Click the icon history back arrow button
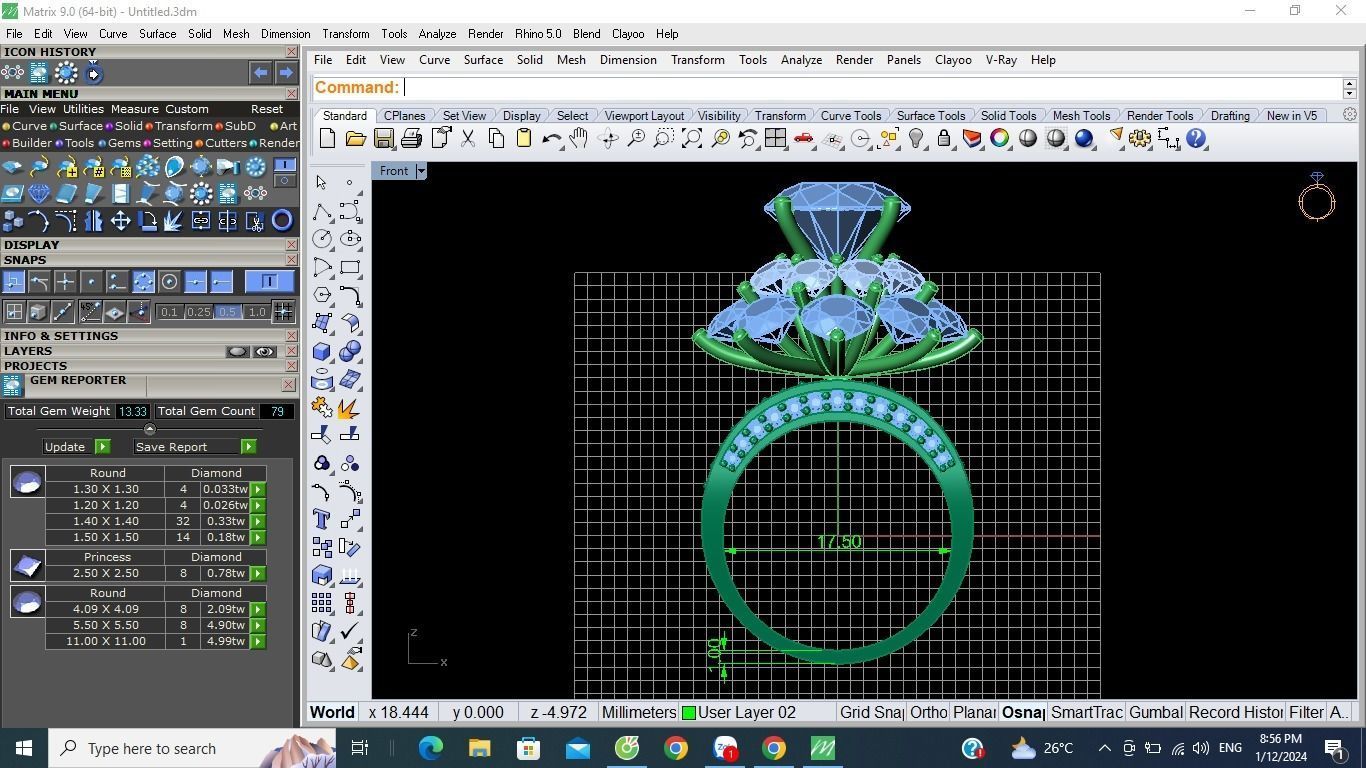 260,73
